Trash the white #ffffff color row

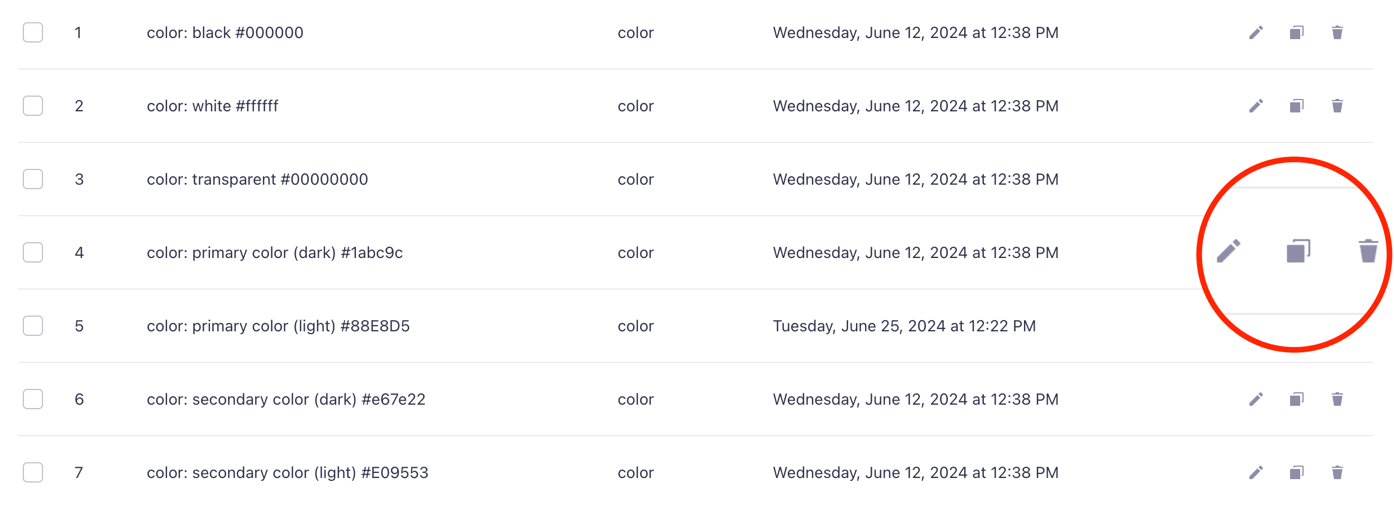(1337, 106)
